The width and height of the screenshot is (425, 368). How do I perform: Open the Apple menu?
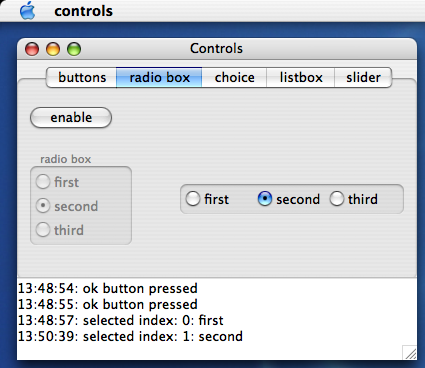(x=27, y=11)
